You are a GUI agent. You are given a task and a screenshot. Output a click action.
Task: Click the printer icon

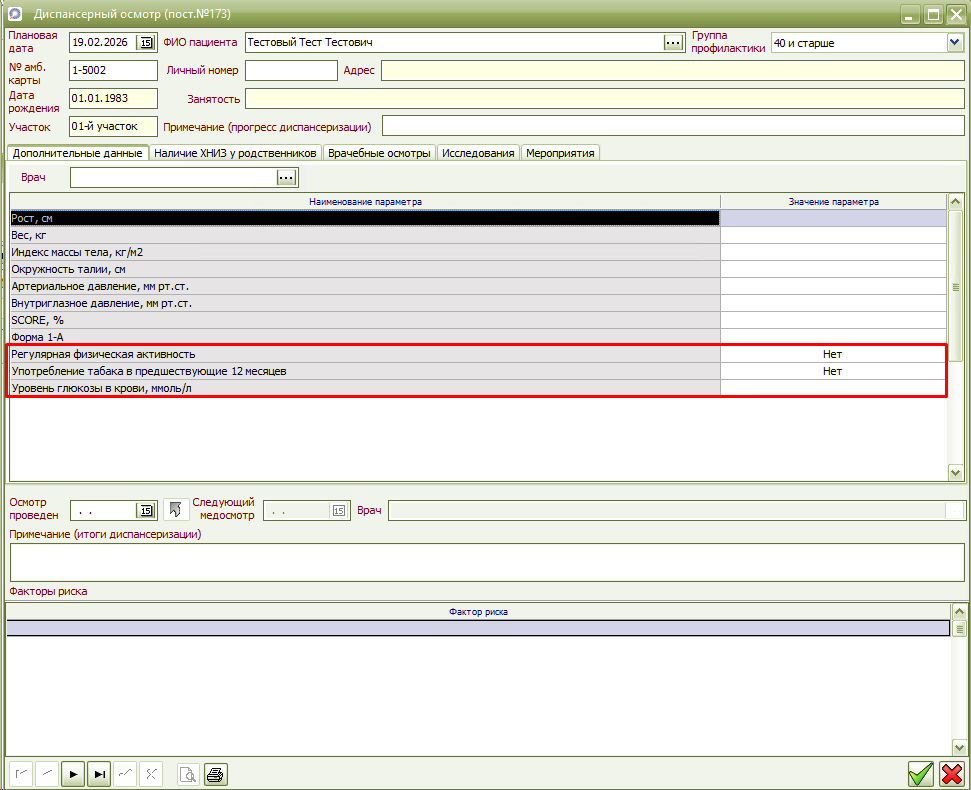point(215,774)
